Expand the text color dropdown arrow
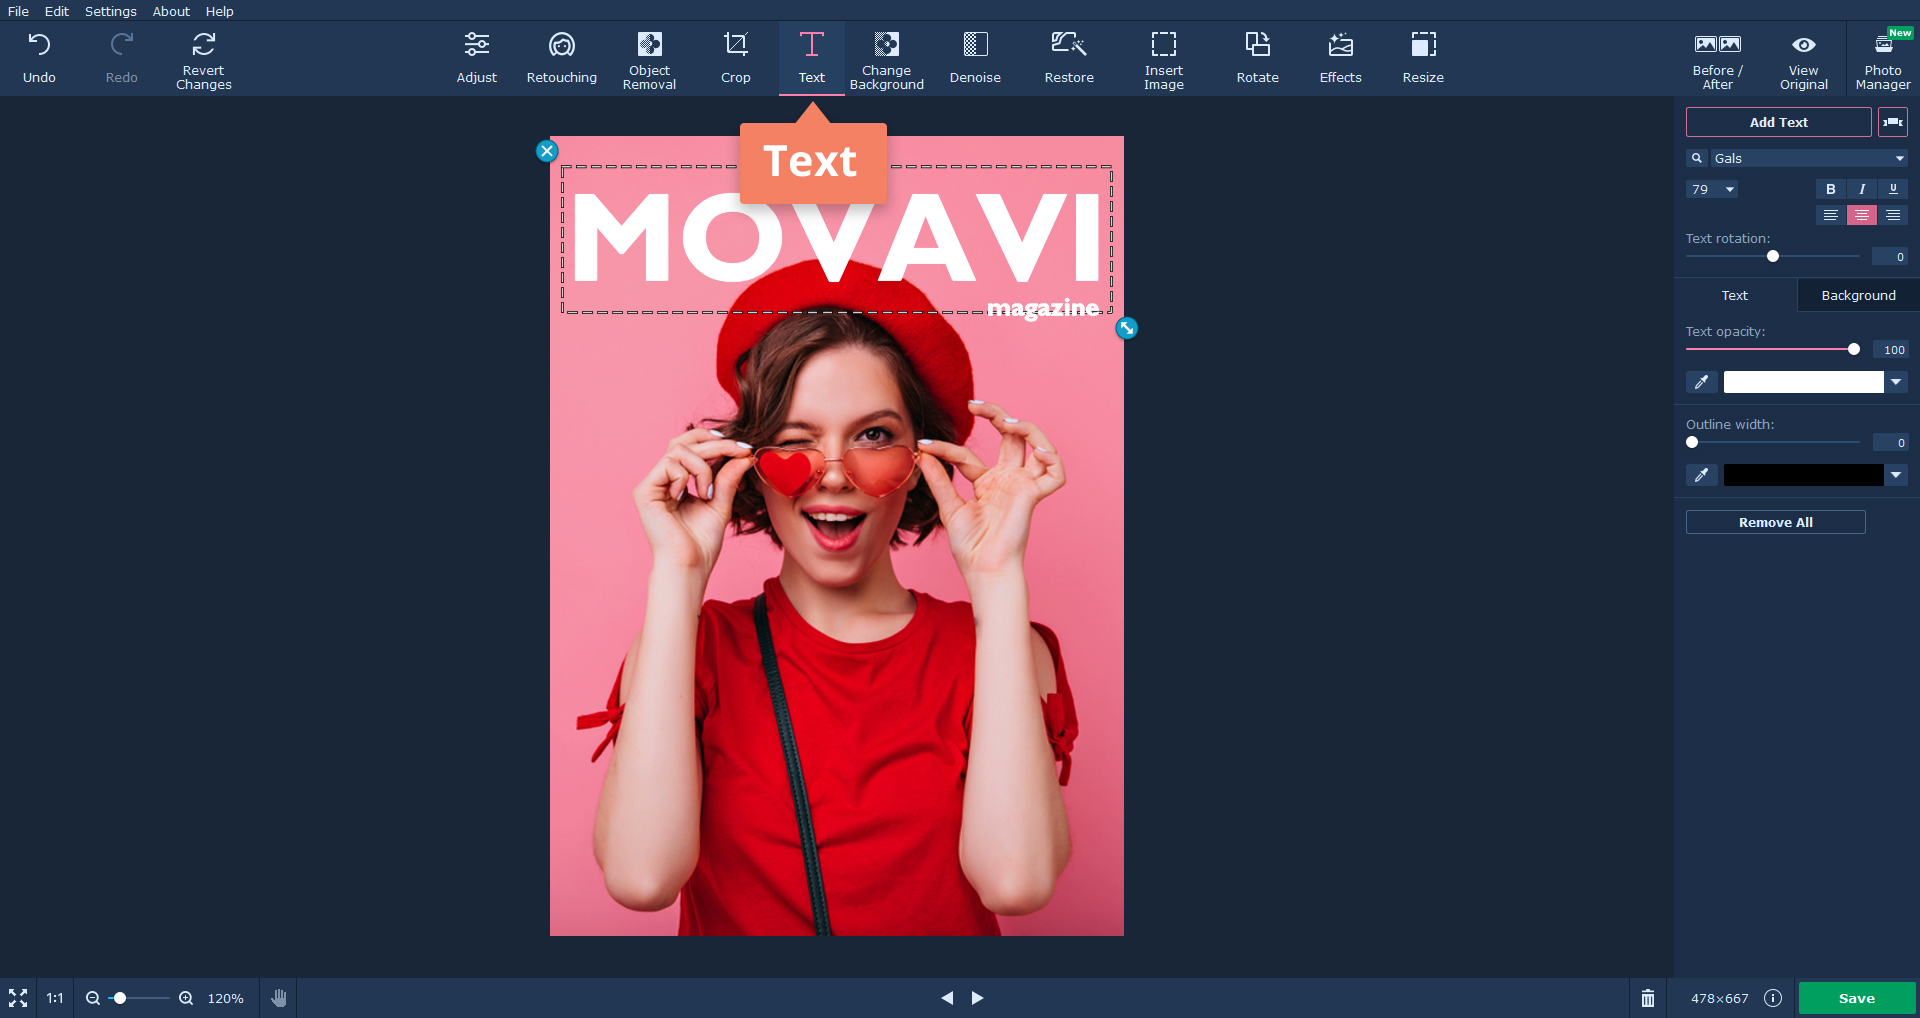 point(1896,382)
